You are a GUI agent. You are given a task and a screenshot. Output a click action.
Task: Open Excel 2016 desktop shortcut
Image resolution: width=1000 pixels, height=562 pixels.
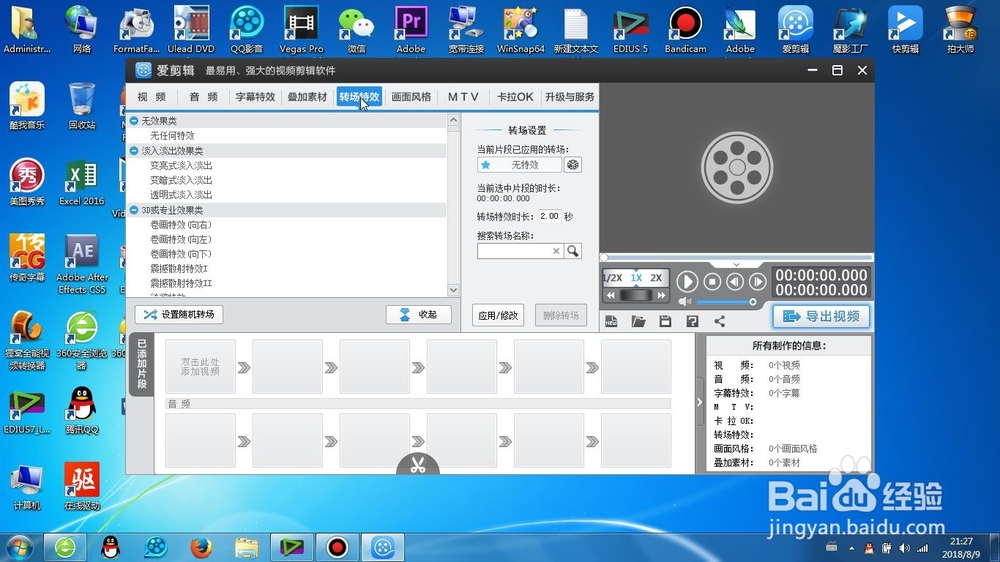coord(82,184)
